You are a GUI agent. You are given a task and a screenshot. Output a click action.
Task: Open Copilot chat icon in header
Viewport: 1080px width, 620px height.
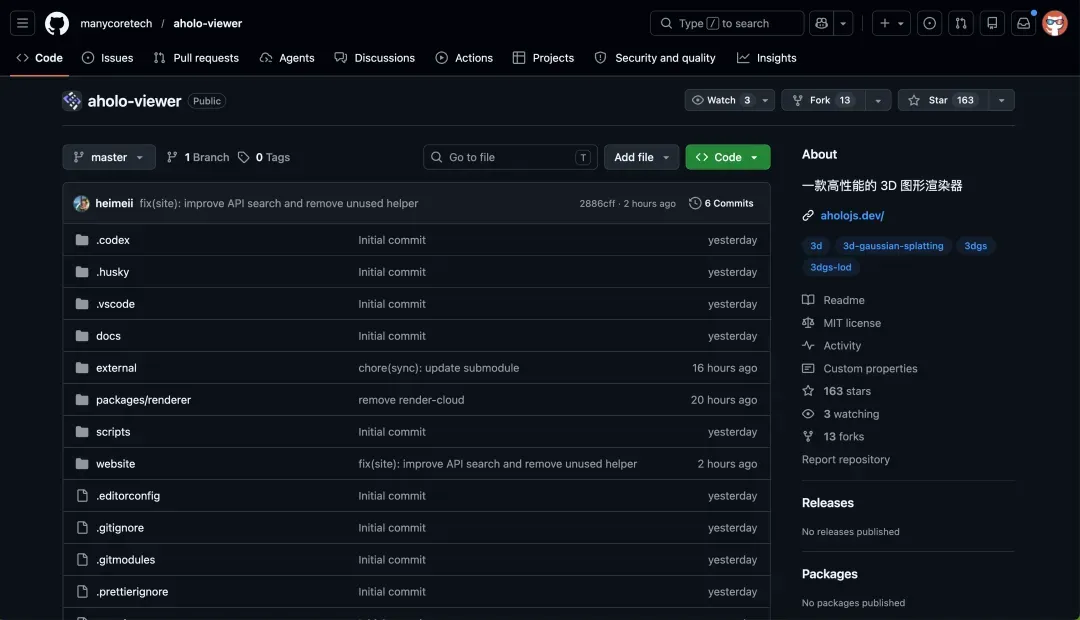[x=821, y=23]
